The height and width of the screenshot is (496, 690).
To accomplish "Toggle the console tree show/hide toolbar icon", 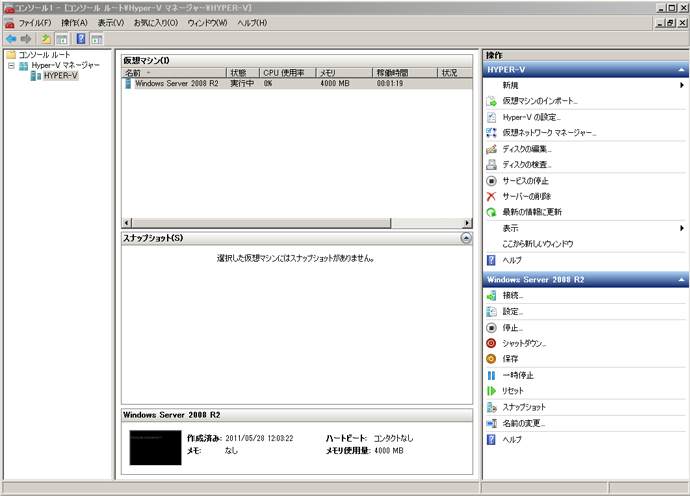I will [x=62, y=39].
